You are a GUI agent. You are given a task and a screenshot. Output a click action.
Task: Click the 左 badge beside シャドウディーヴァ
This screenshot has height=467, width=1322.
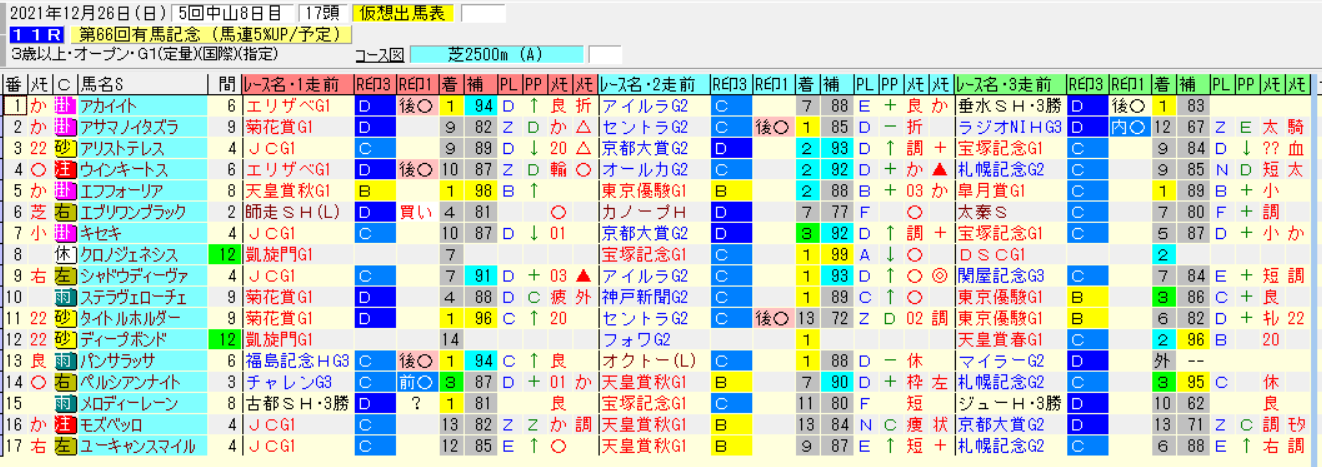(63, 276)
